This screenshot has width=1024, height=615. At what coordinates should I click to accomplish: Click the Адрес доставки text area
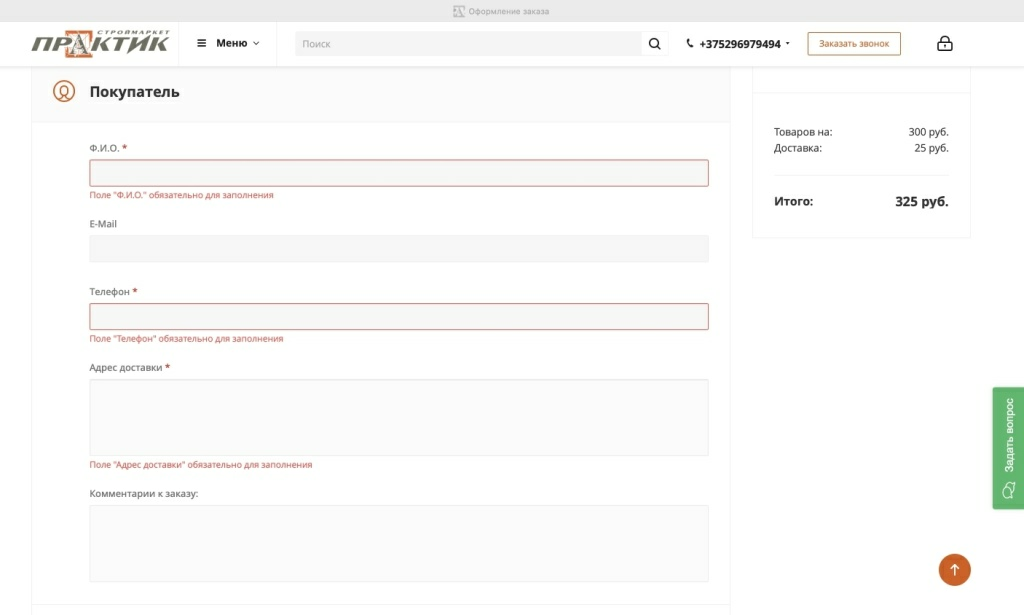tap(399, 417)
